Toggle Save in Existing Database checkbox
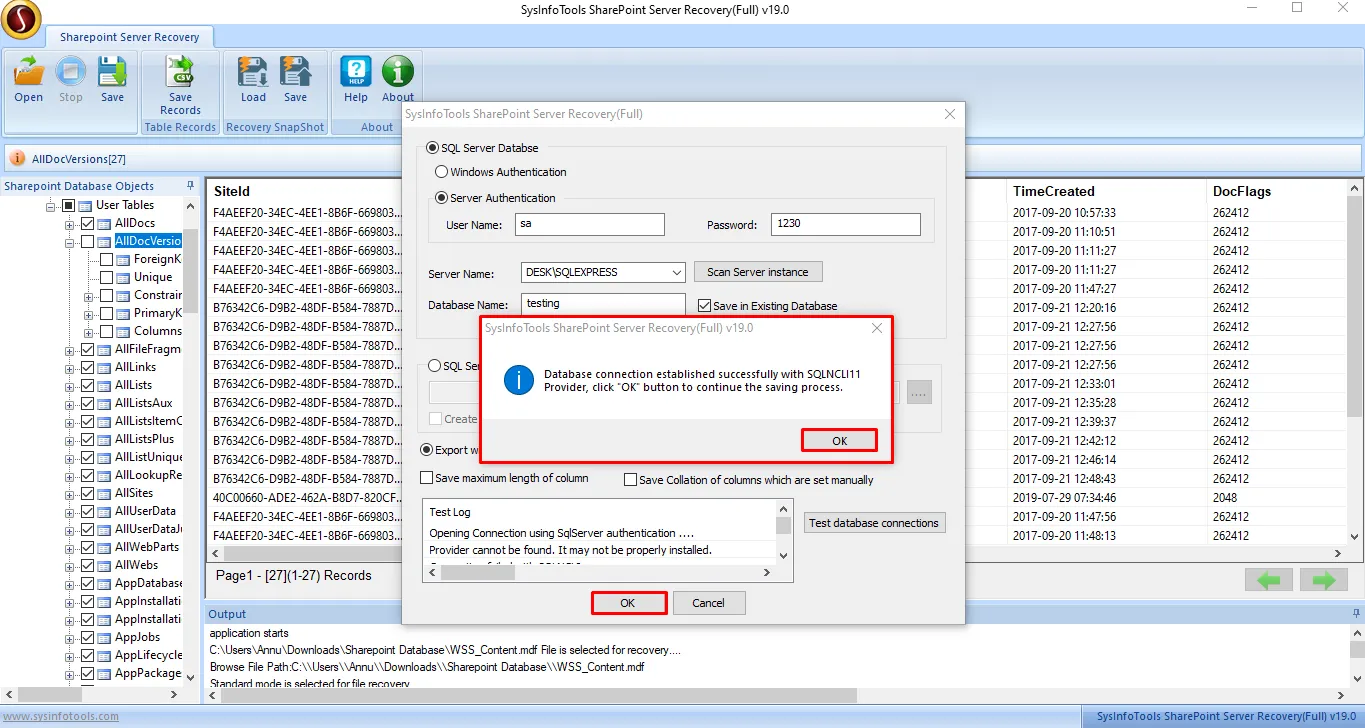This screenshot has width=1365, height=728. tap(705, 306)
